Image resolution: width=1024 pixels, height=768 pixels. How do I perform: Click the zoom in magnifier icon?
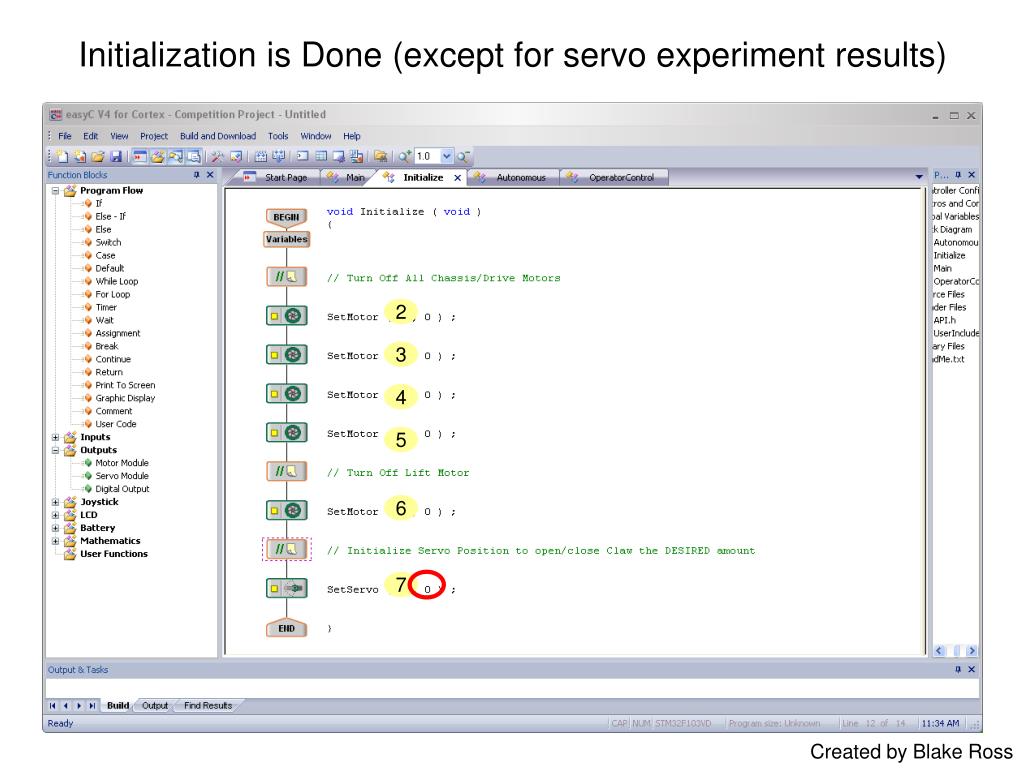404,156
